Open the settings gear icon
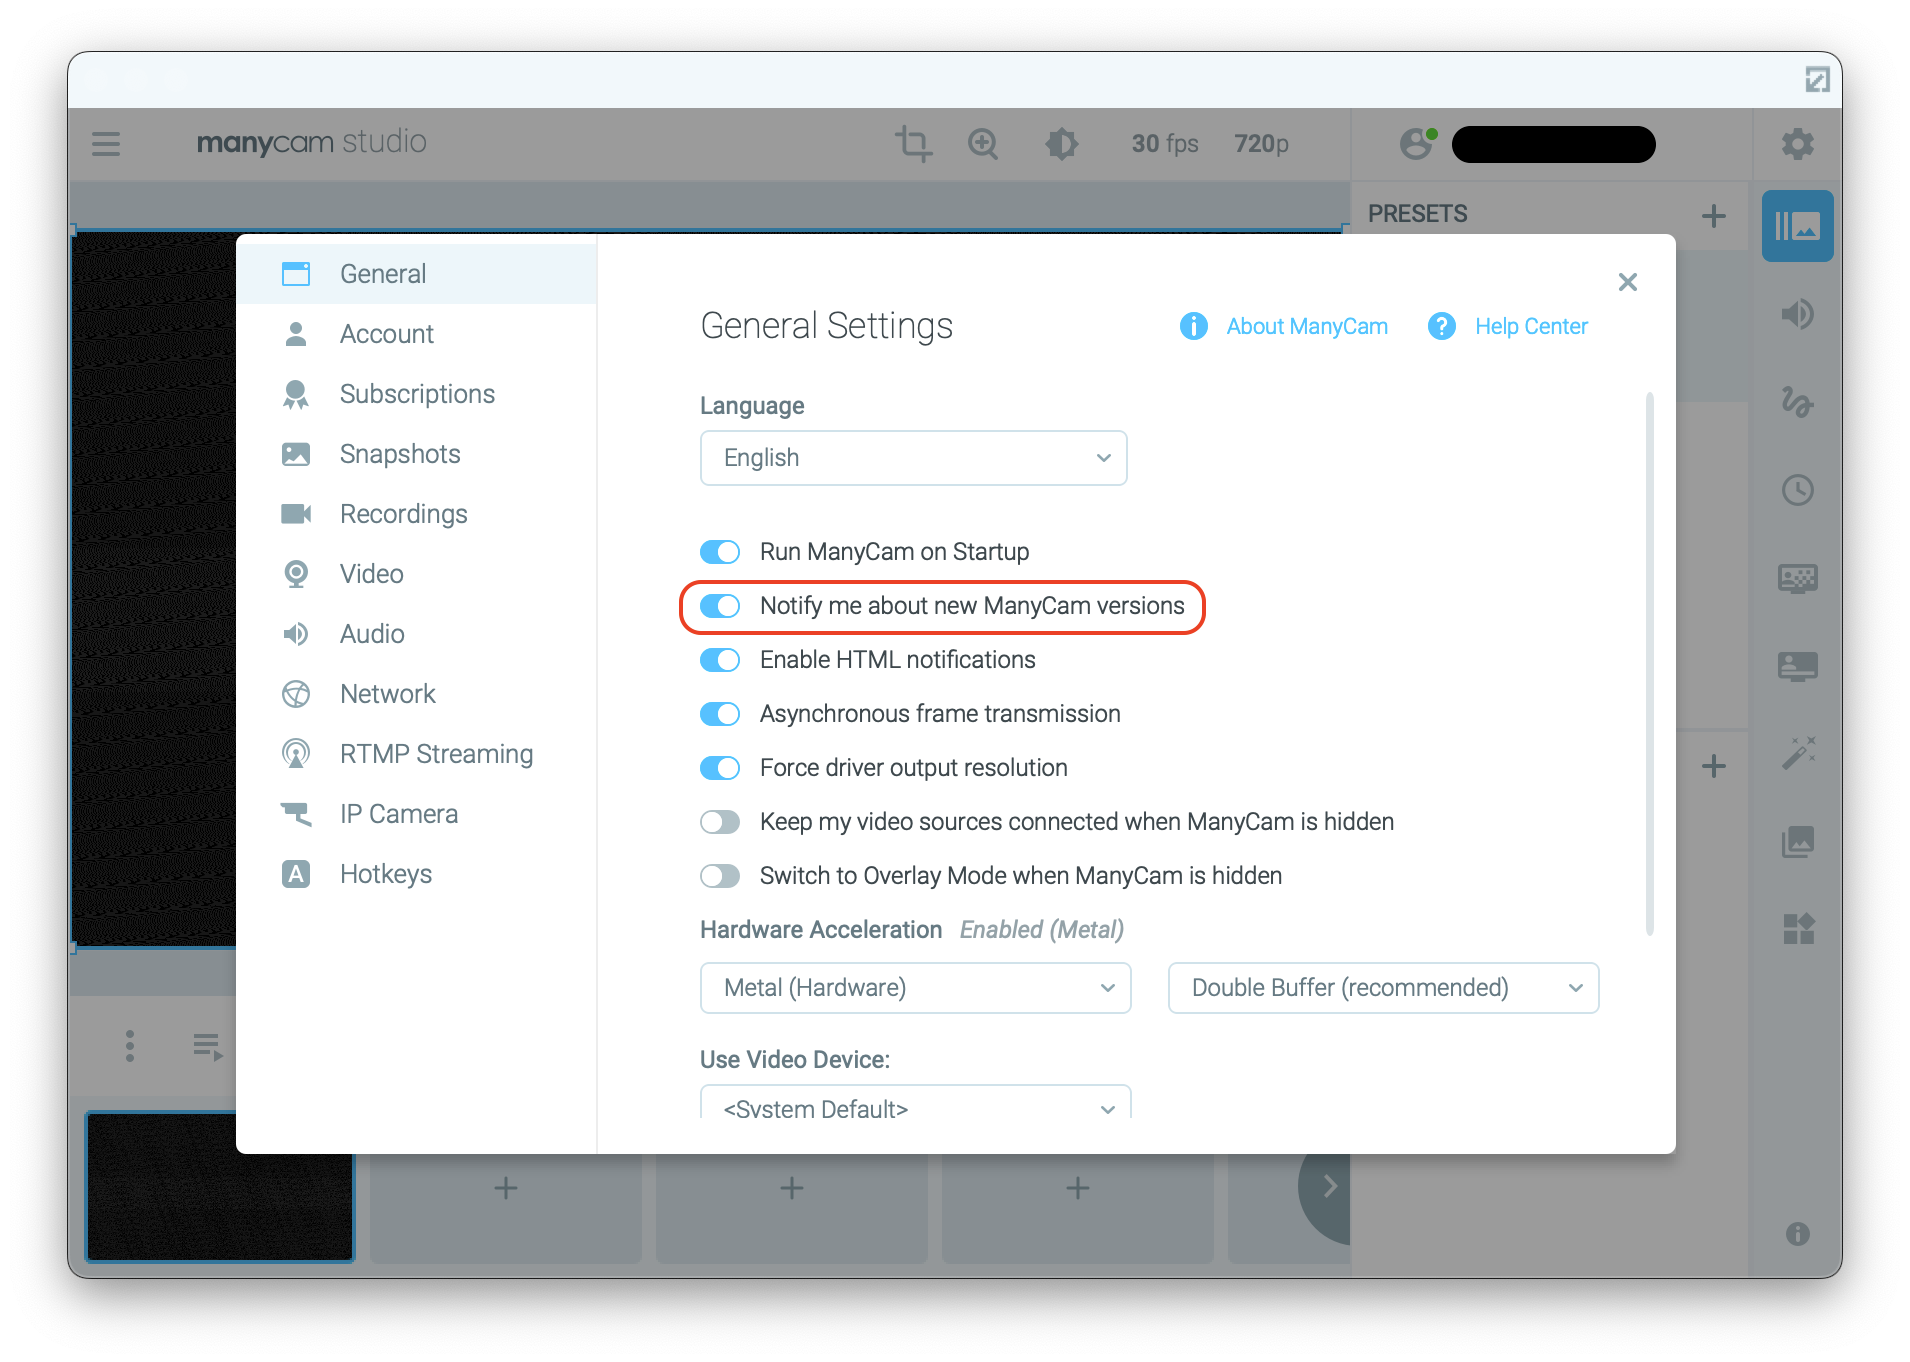 coord(1798,144)
